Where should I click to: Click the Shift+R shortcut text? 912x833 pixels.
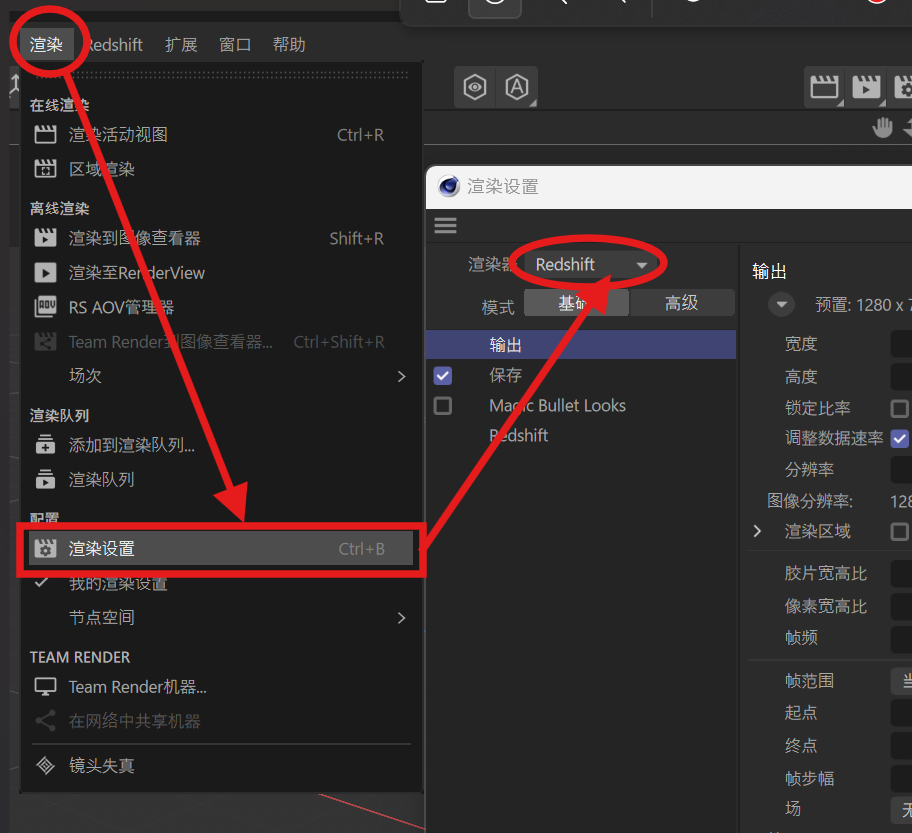tap(357, 238)
